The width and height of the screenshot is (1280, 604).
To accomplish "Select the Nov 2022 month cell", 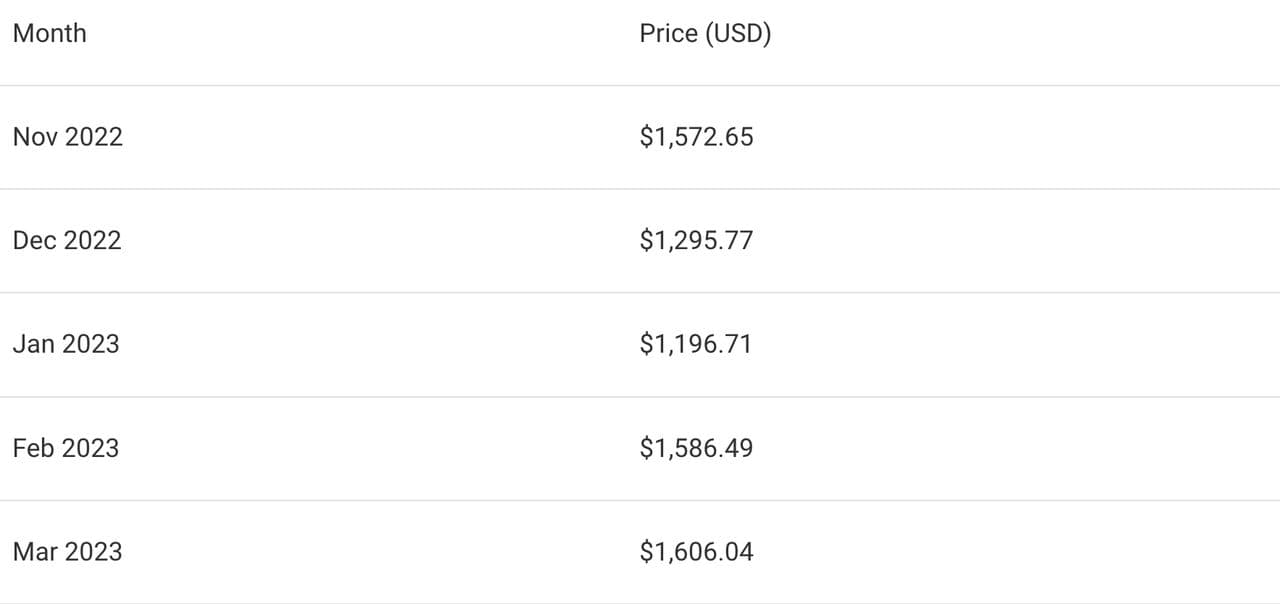I will coord(67,137).
